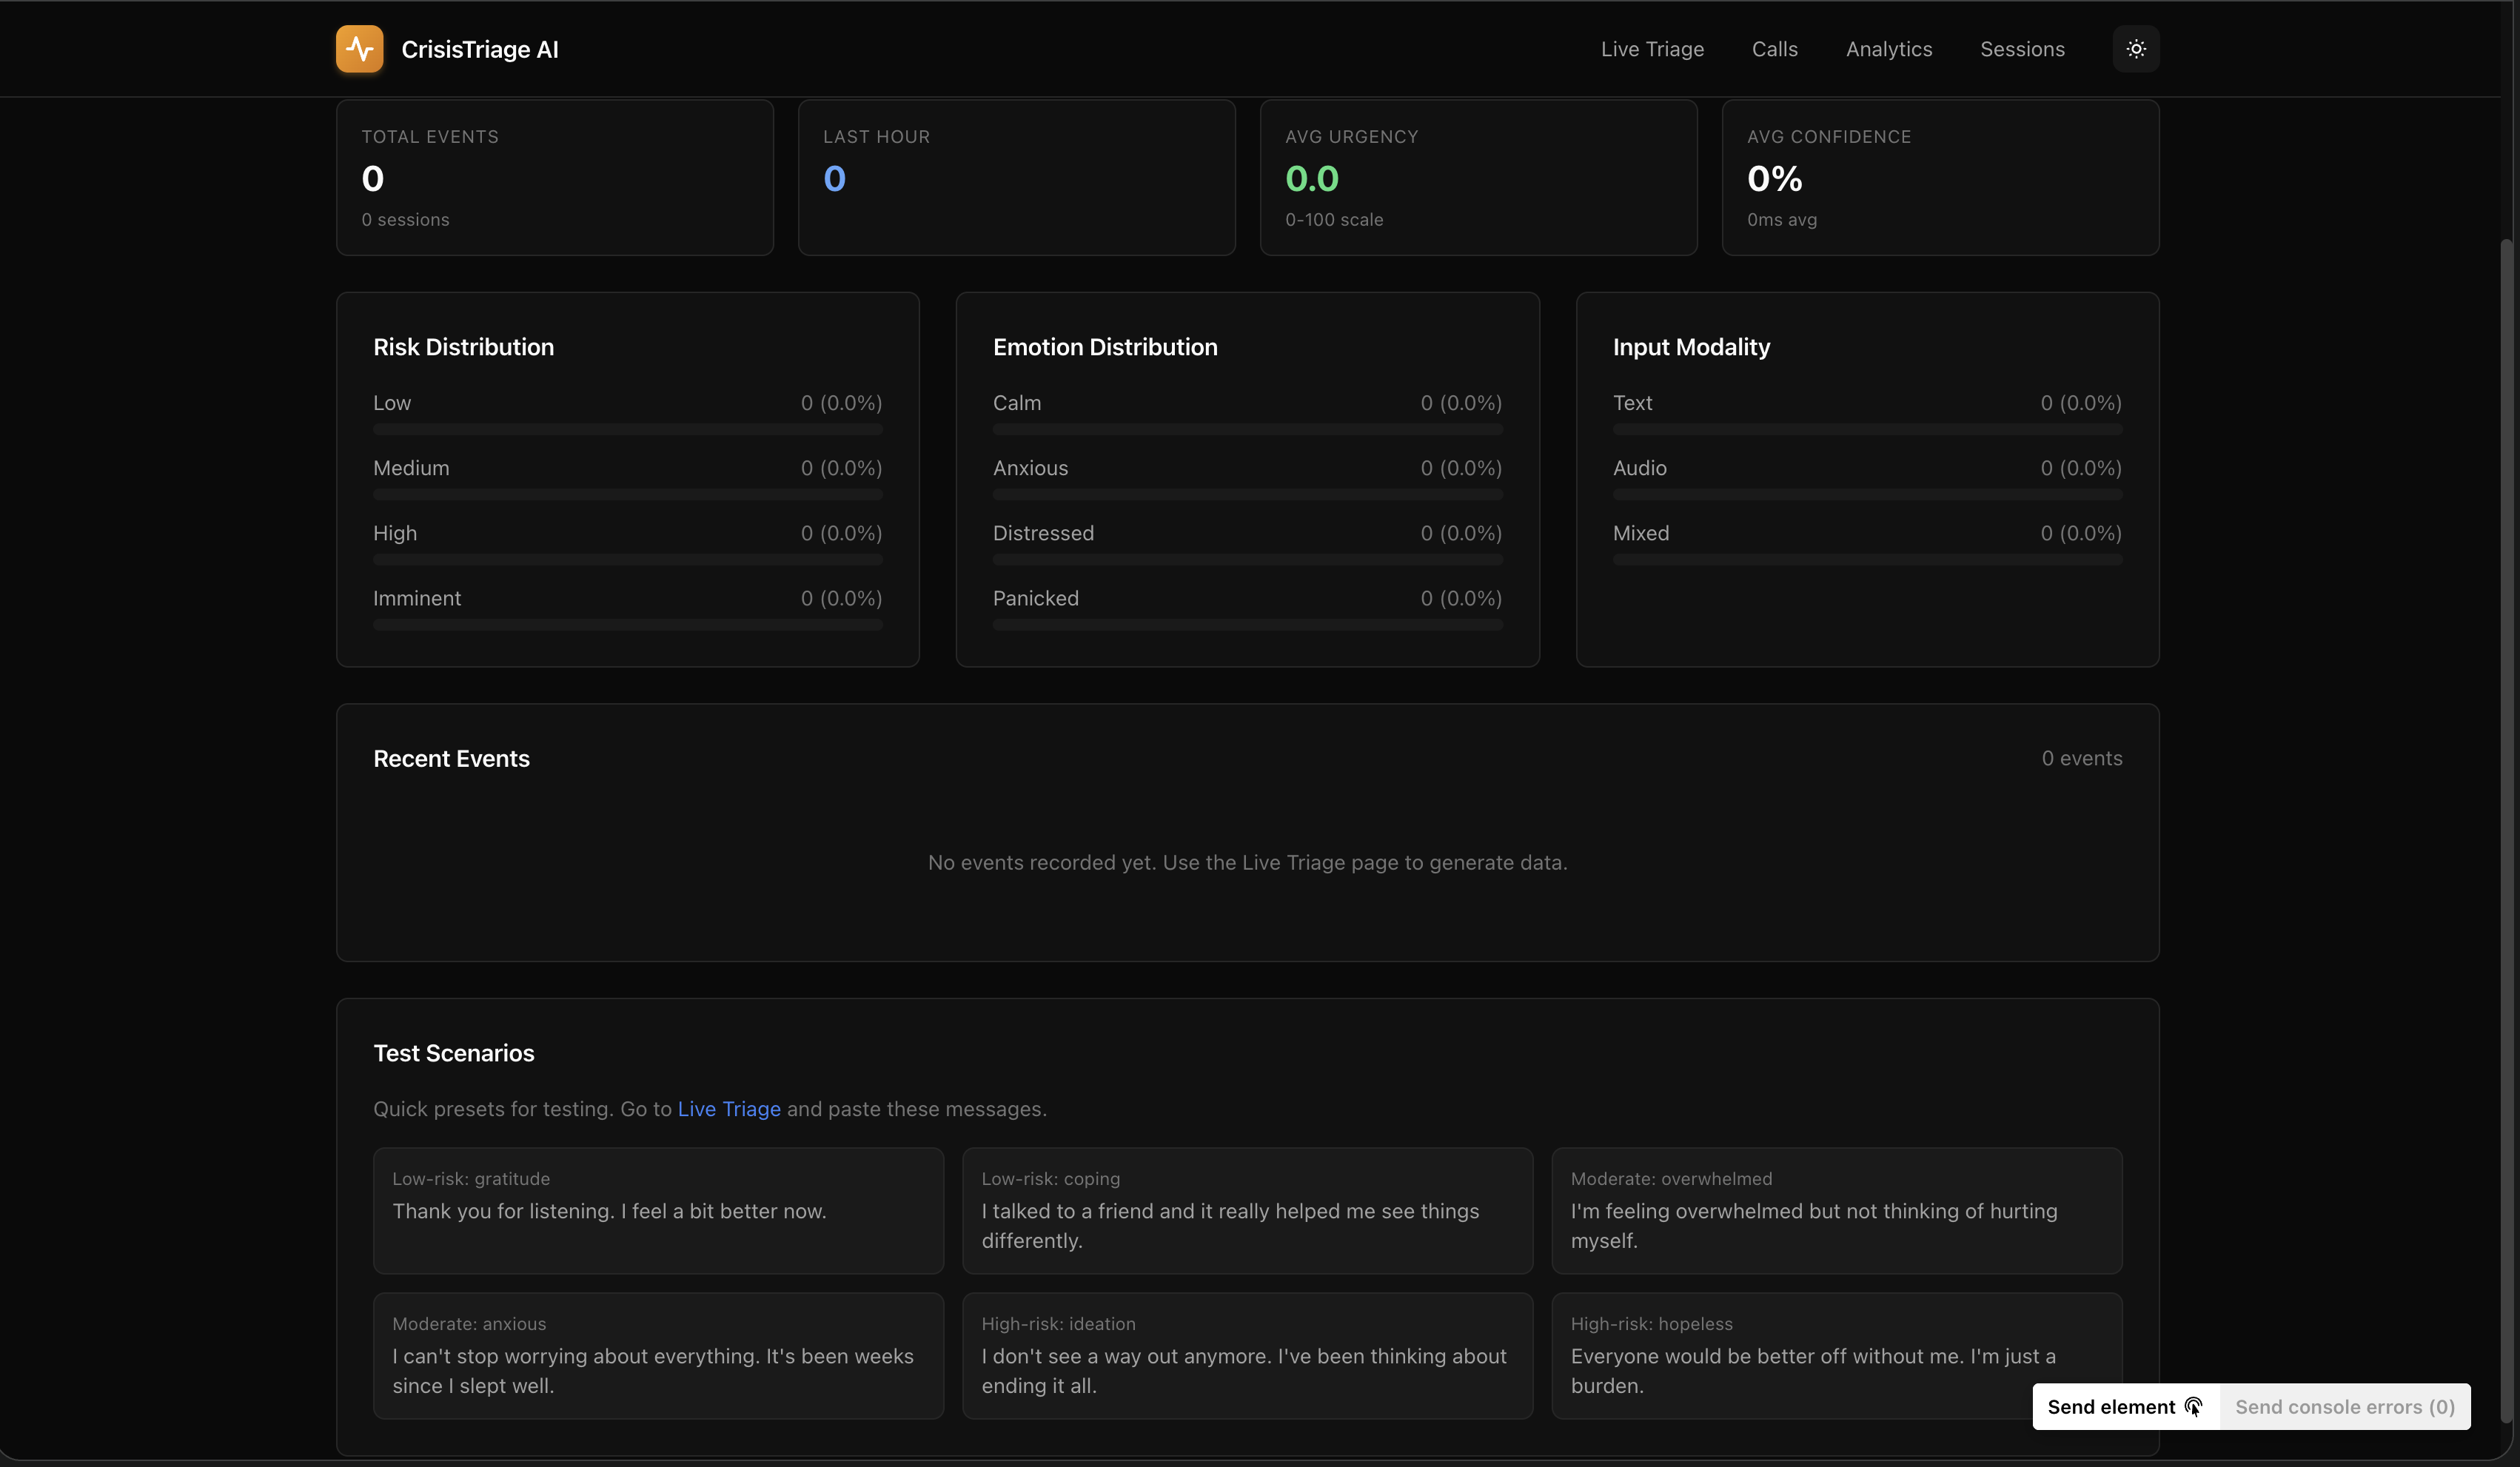This screenshot has width=2520, height=1467.
Task: Select the Low-risk gratitude scenario card
Action: (658, 1211)
